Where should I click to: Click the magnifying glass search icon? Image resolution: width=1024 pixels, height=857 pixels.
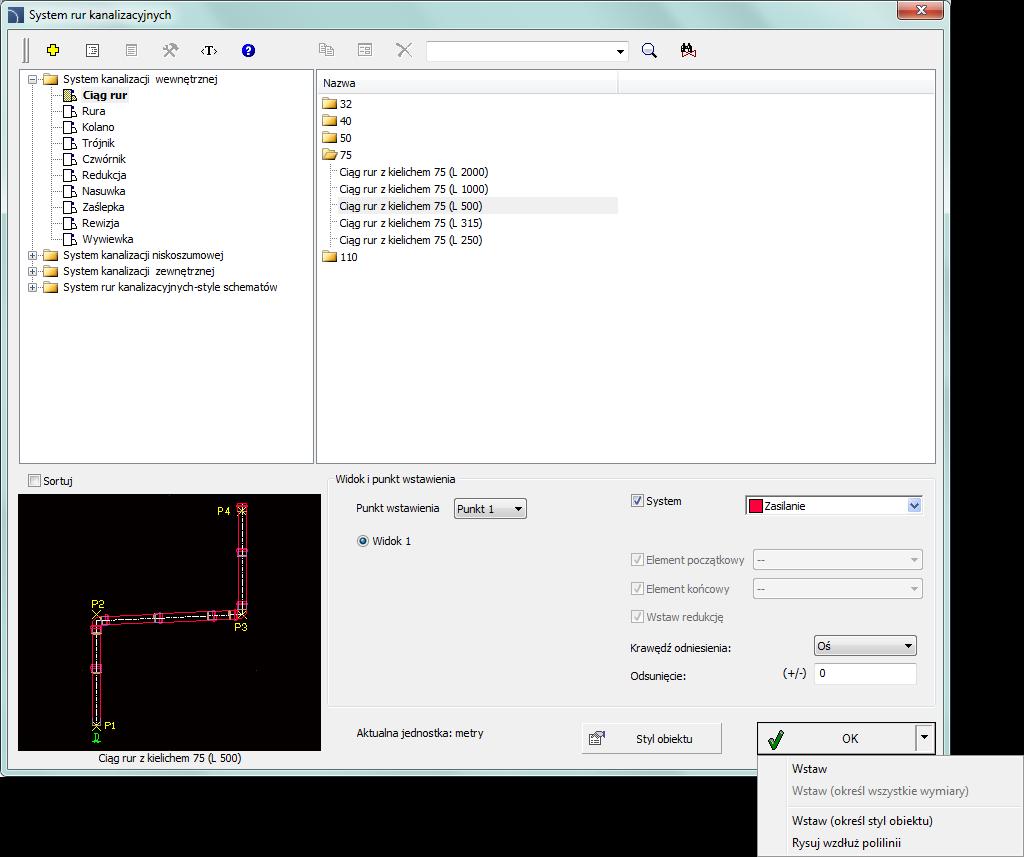[649, 50]
